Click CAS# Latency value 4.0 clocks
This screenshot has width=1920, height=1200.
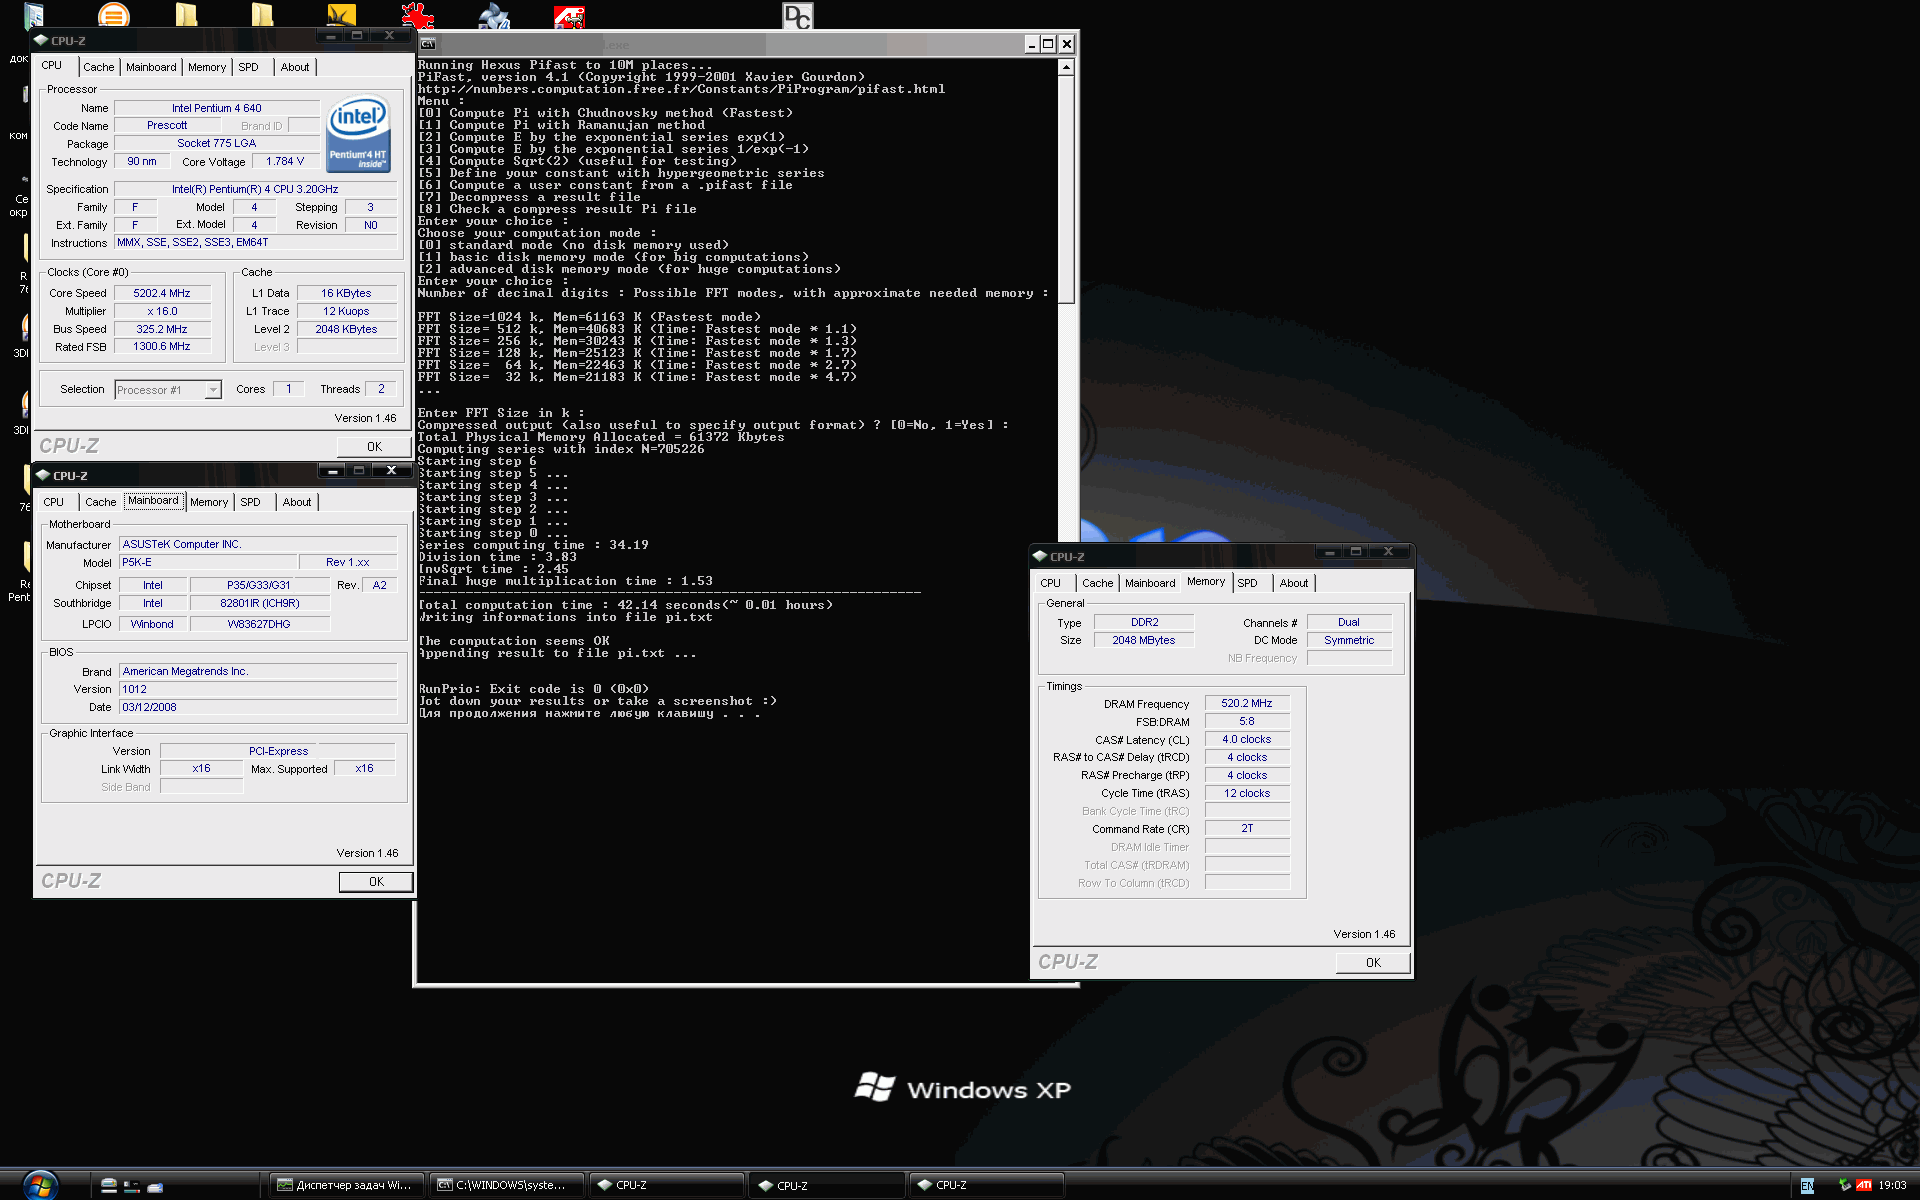tap(1247, 739)
